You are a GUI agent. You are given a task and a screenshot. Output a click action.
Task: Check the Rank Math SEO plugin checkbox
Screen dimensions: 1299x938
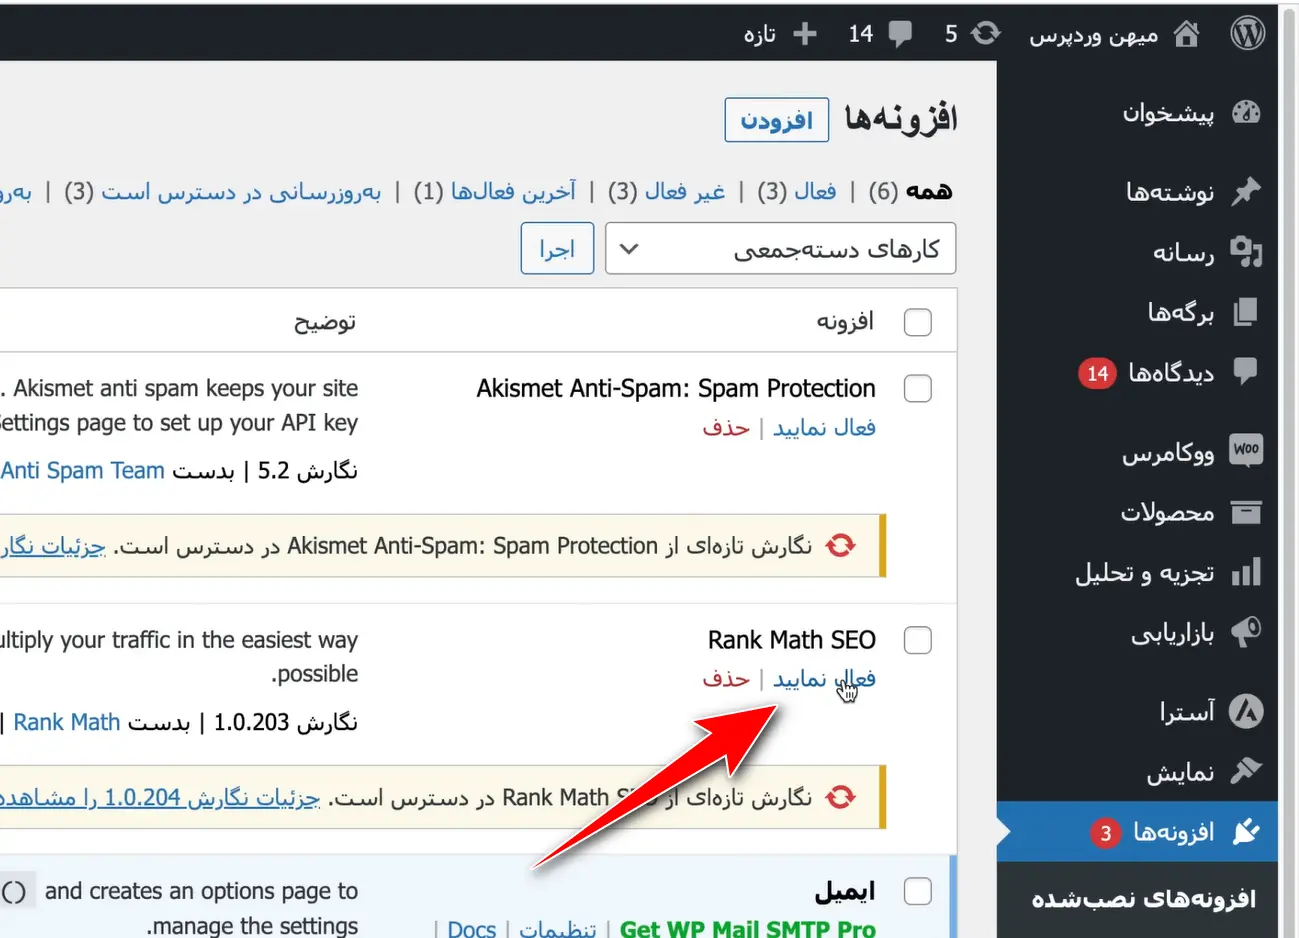(917, 640)
